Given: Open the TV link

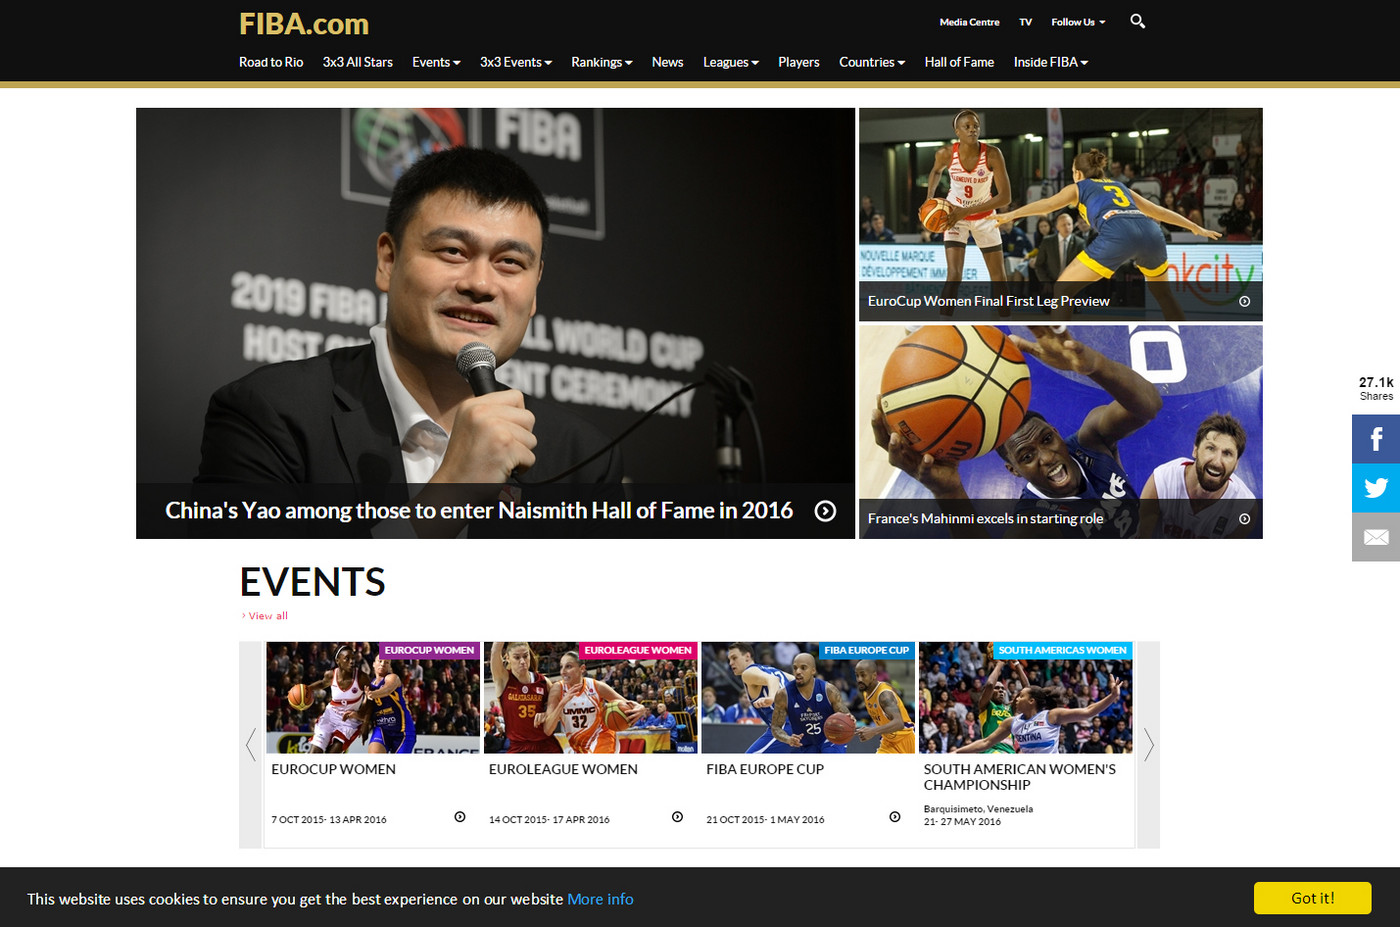Looking at the screenshot, I should pos(1025,22).
